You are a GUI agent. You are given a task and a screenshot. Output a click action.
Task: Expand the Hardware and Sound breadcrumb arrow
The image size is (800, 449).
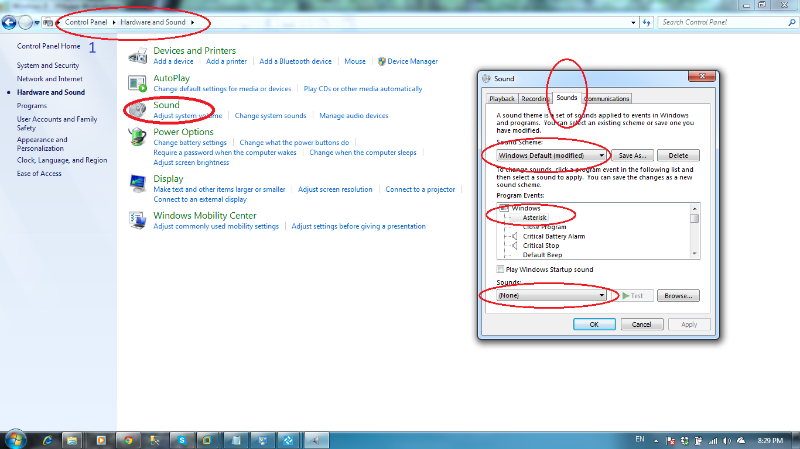coord(192,22)
